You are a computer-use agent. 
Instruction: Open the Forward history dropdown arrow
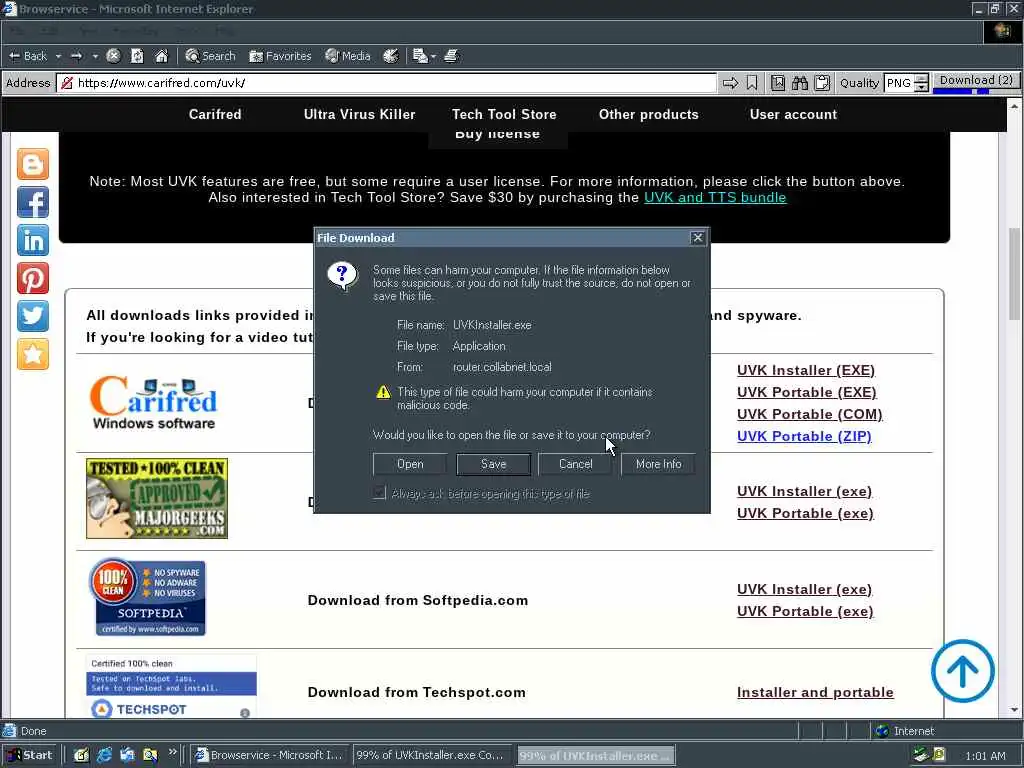pos(95,56)
